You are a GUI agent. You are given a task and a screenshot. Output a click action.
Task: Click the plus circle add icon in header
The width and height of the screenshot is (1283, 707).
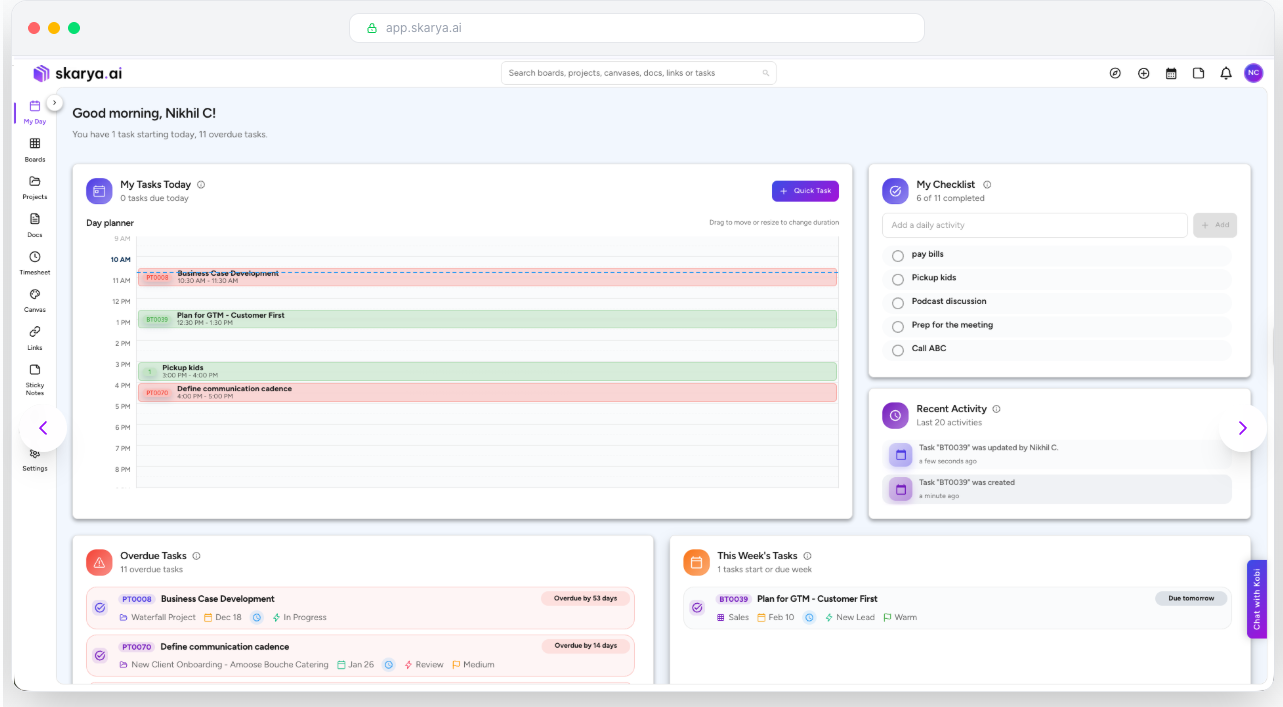pyautogui.click(x=1143, y=73)
